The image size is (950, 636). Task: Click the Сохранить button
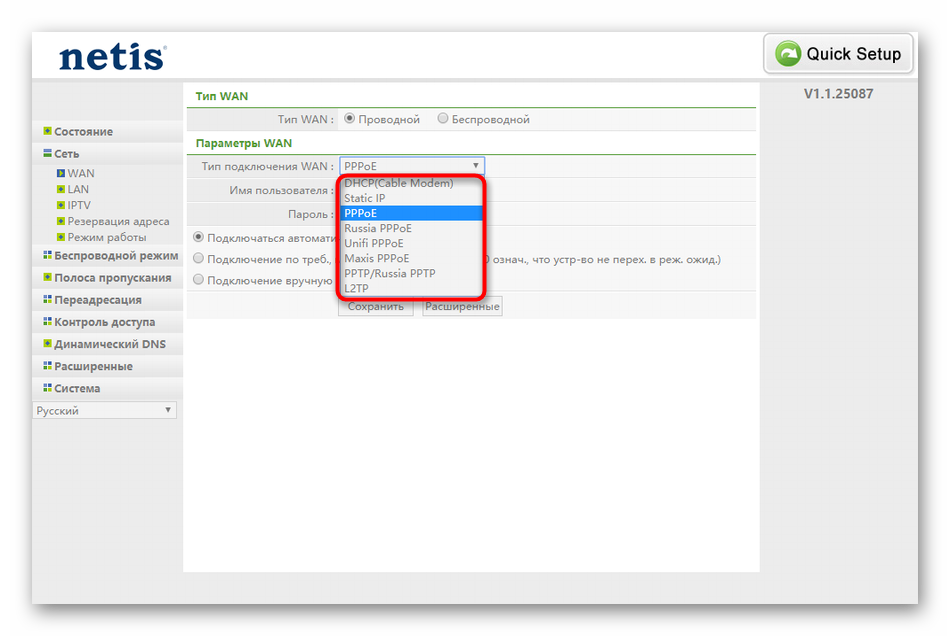[376, 306]
